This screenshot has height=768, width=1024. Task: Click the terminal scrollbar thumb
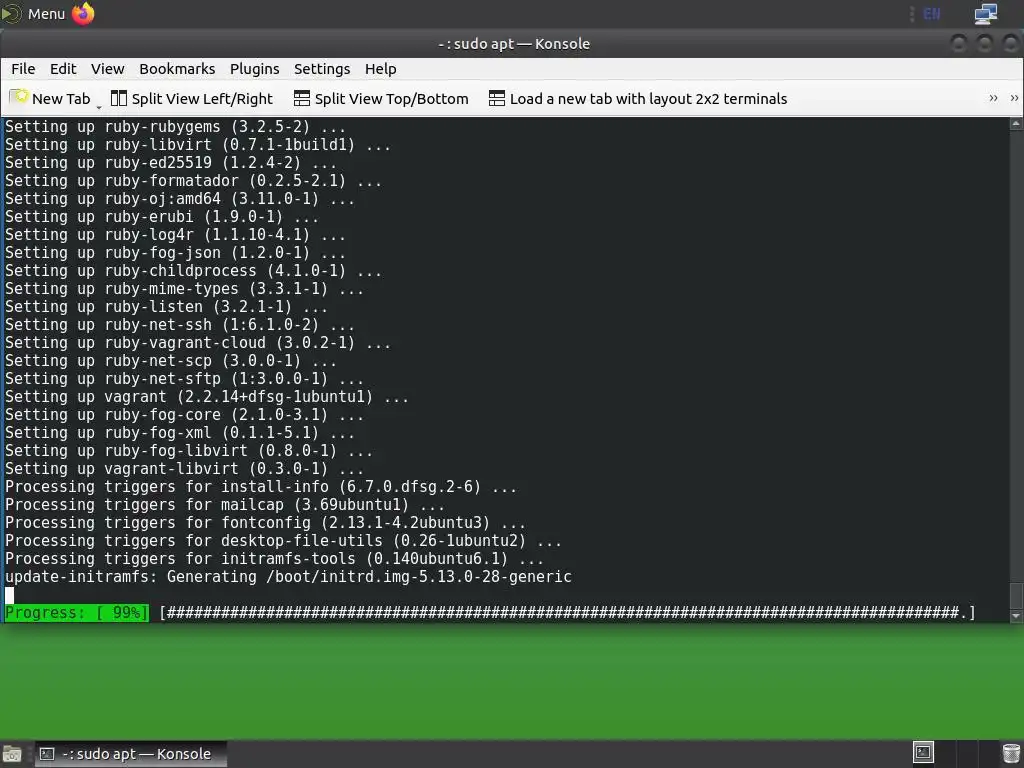tap(1016, 596)
